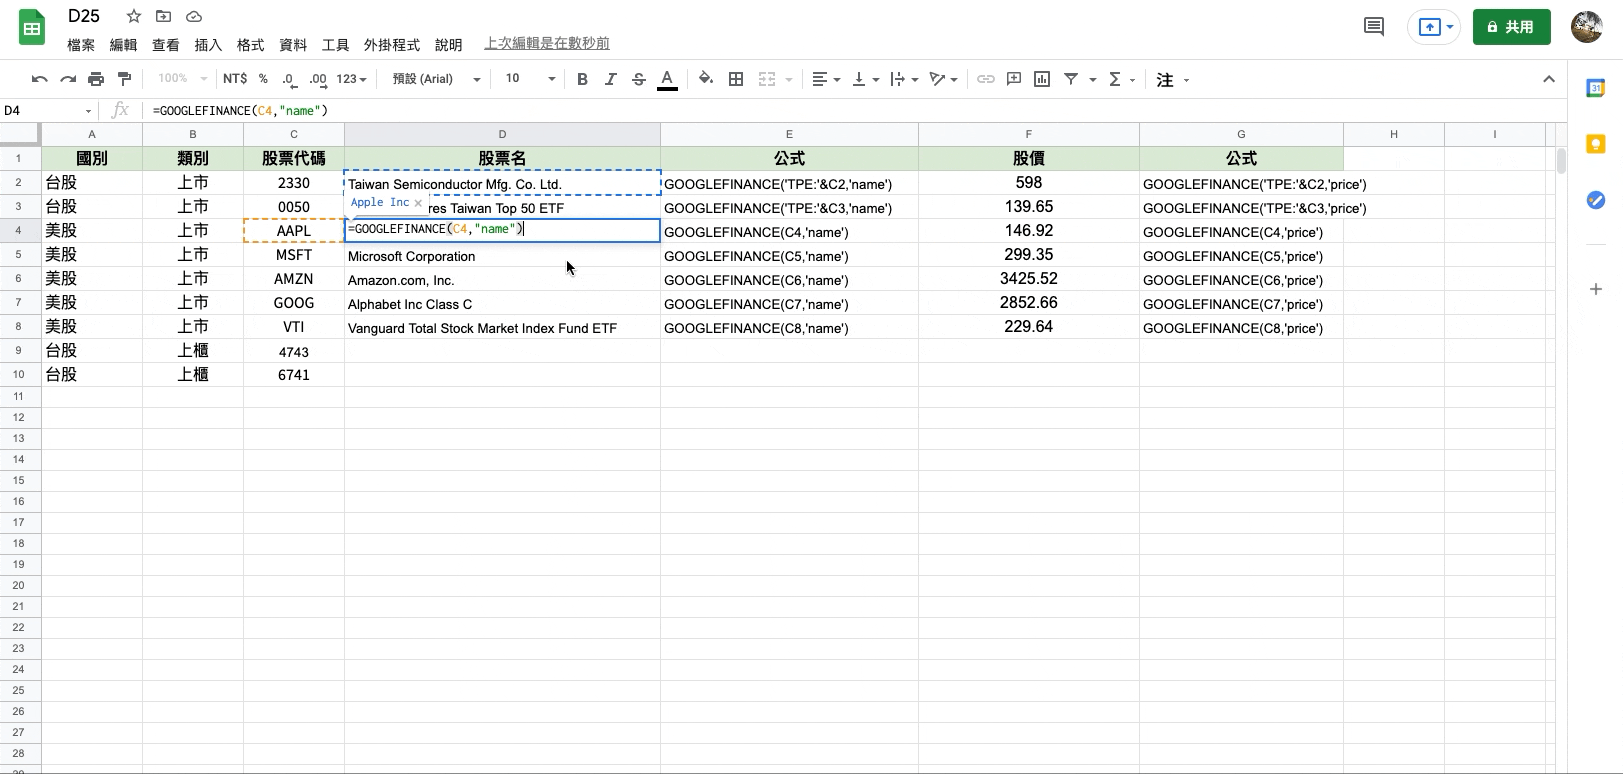The height and width of the screenshot is (774, 1623).
Task: Dismiss the Apple Inc formula preview
Action: (418, 202)
